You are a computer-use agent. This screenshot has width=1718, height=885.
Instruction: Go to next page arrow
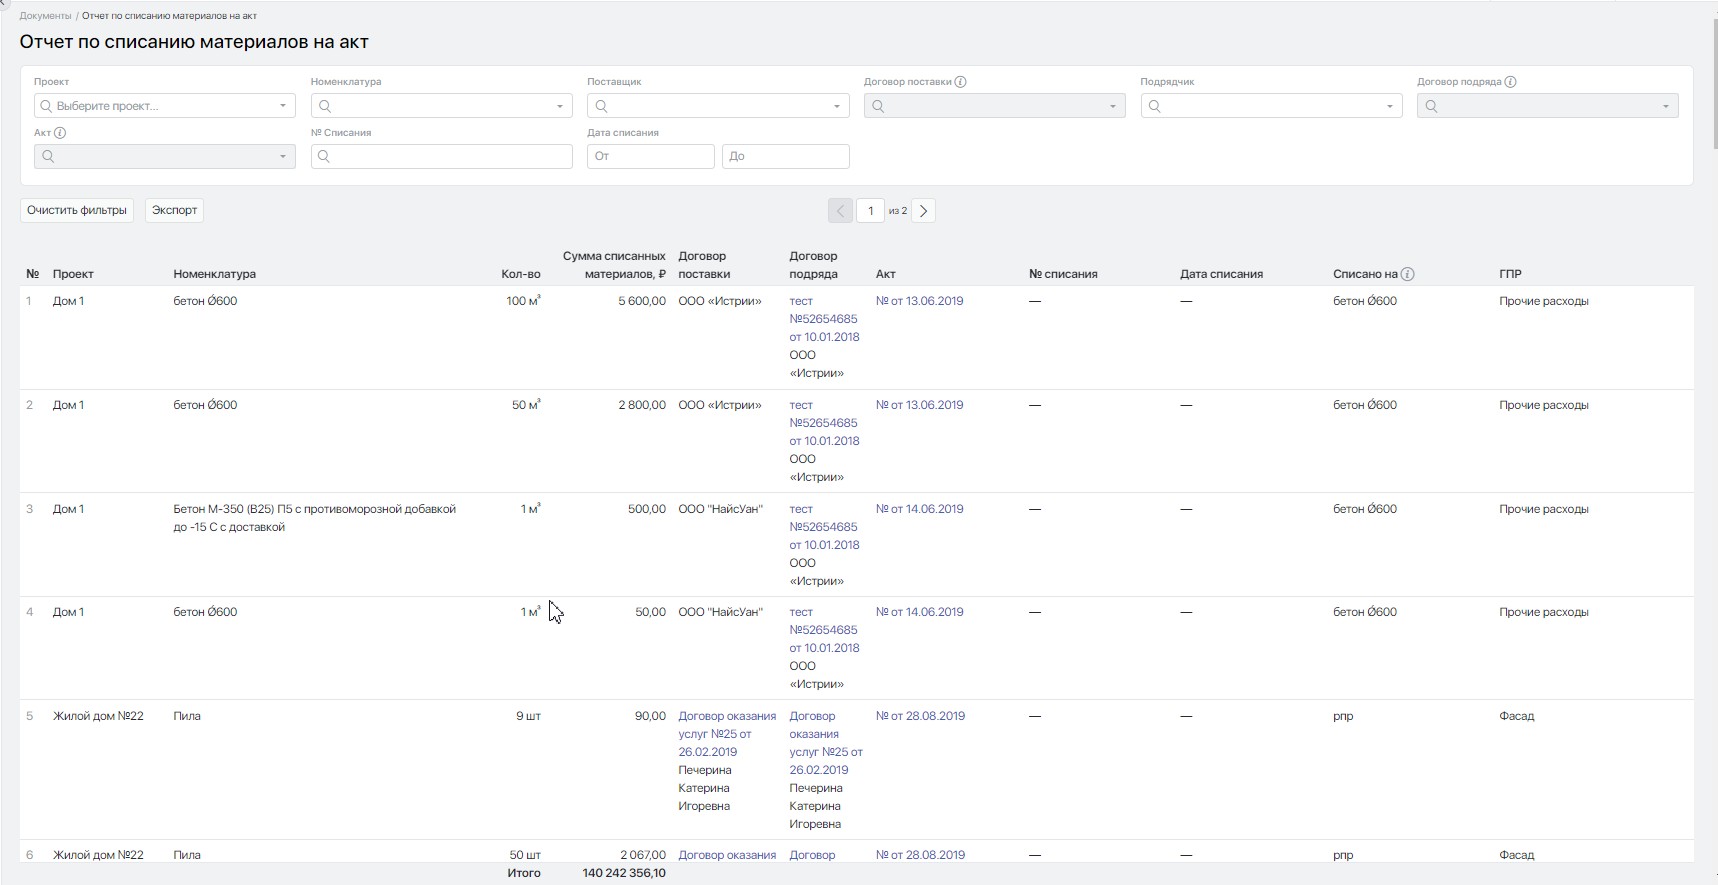click(x=924, y=211)
